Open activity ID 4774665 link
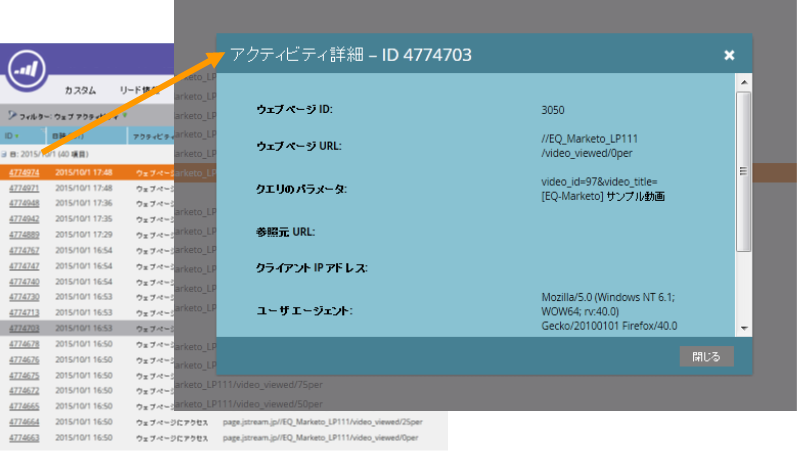 [24, 406]
